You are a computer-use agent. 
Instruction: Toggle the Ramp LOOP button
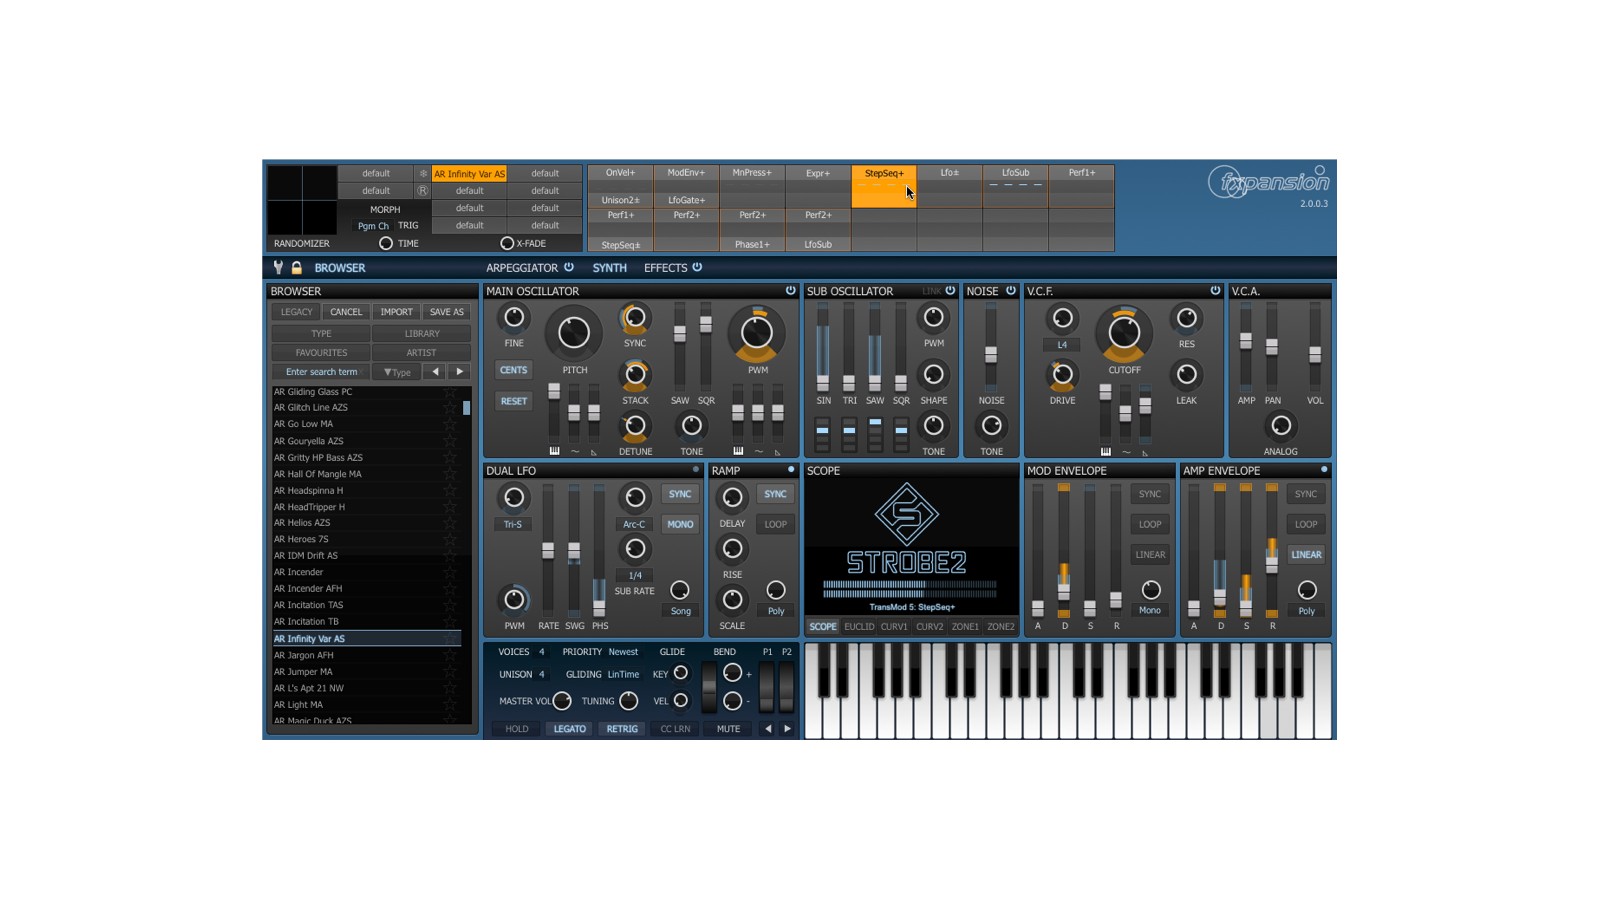click(775, 524)
